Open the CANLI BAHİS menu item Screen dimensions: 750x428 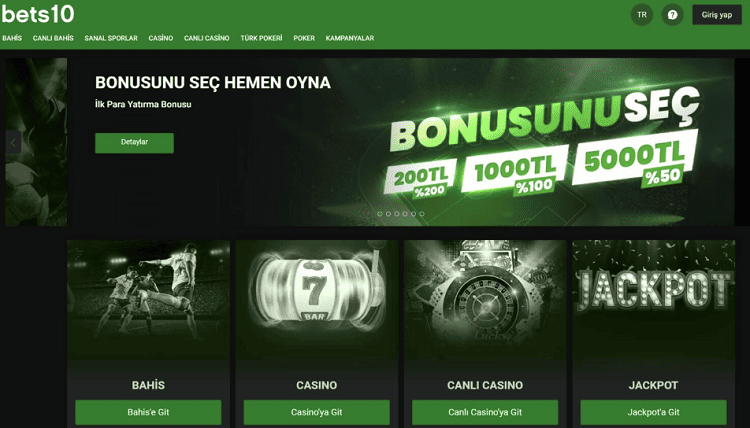coord(53,38)
